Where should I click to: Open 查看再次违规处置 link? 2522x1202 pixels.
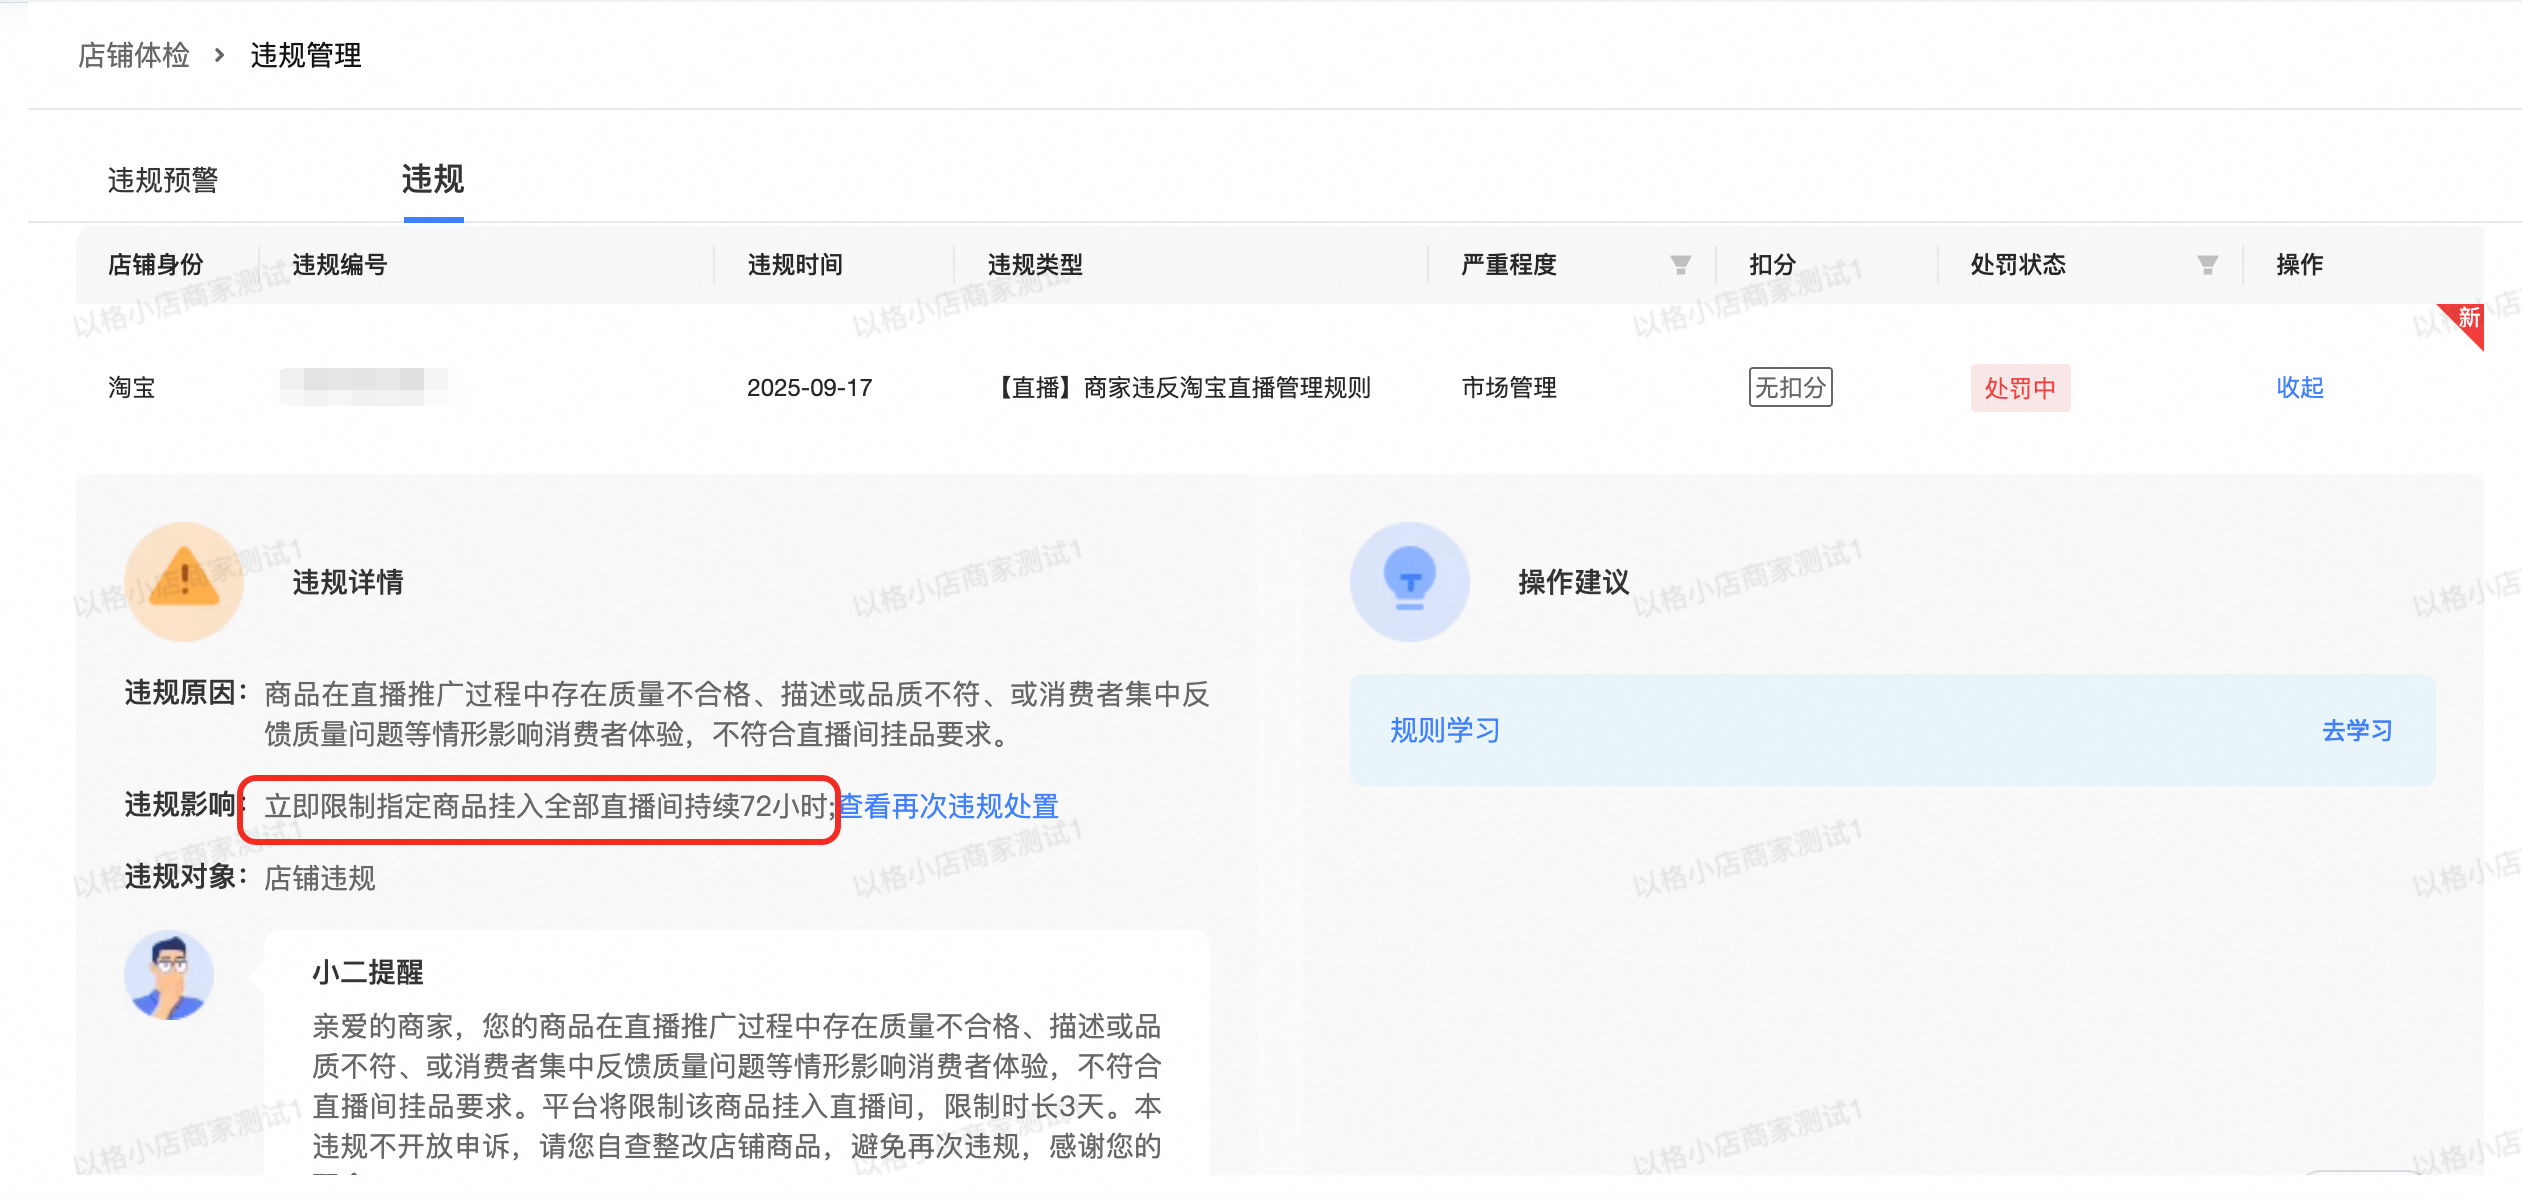pyautogui.click(x=948, y=806)
